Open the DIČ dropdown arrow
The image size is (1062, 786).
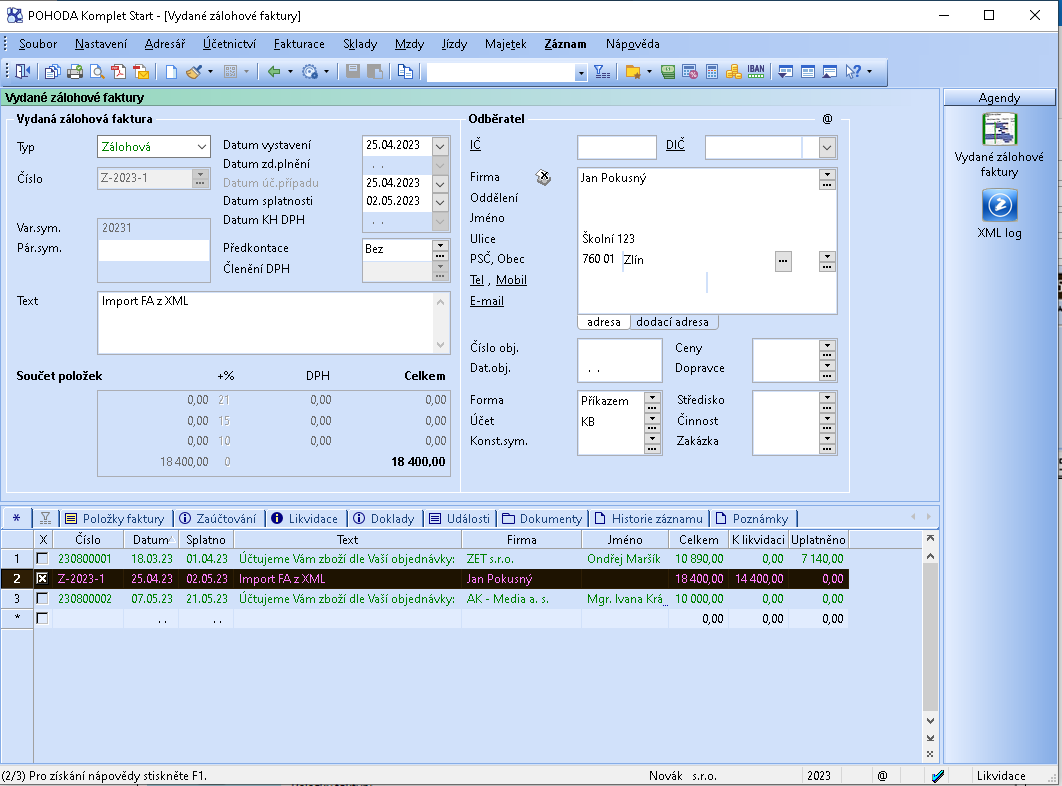(827, 148)
